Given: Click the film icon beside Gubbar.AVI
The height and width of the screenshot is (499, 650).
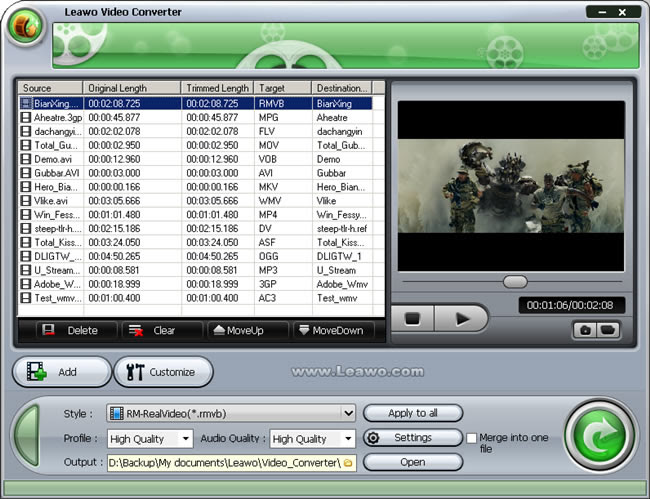Looking at the screenshot, I should pos(26,173).
